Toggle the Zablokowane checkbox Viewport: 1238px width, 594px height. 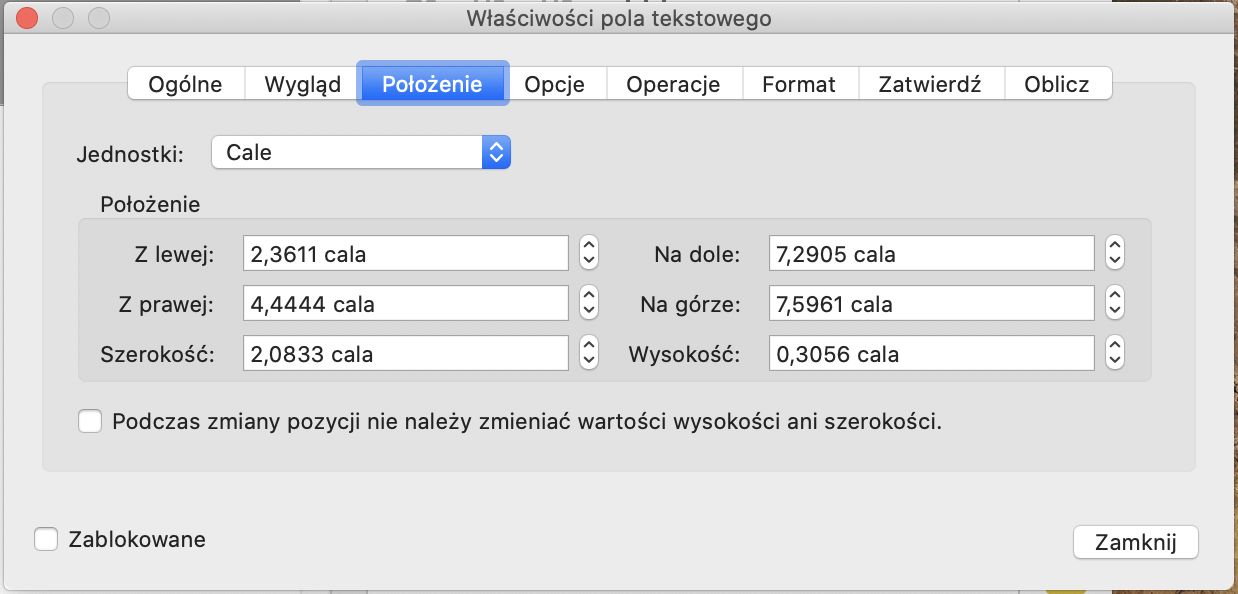(x=45, y=539)
